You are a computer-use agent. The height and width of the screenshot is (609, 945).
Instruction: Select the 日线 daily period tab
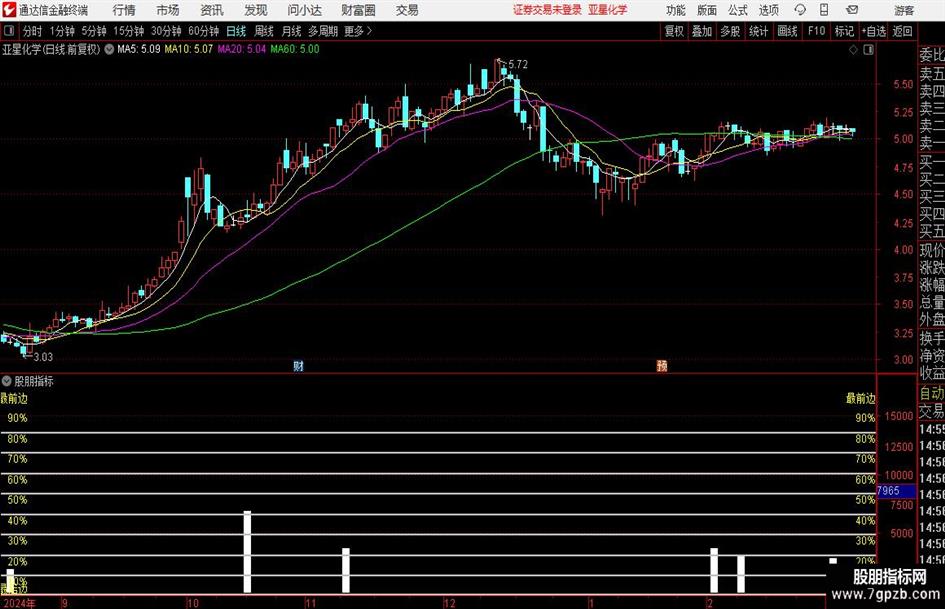(x=236, y=31)
